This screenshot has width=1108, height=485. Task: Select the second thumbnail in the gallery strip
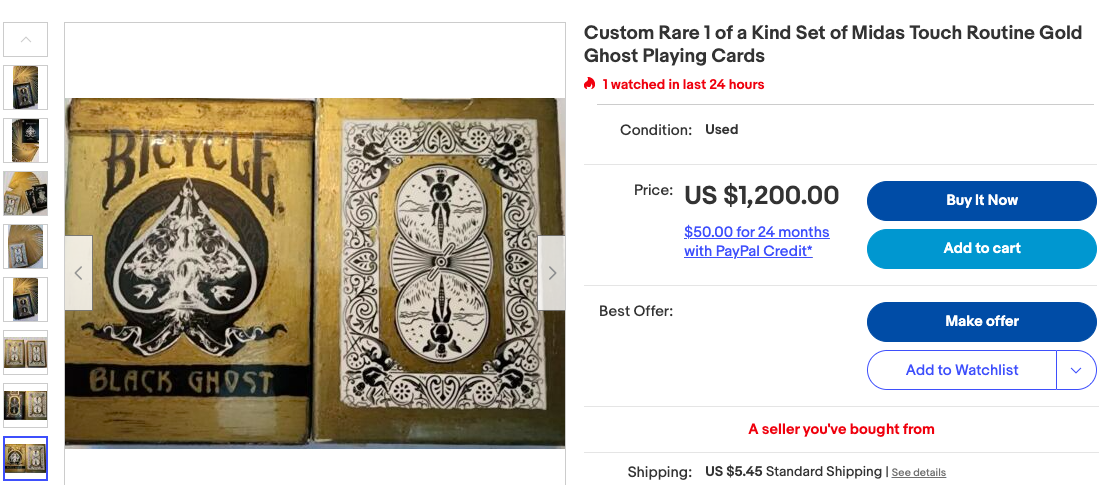pyautogui.click(x=26, y=140)
